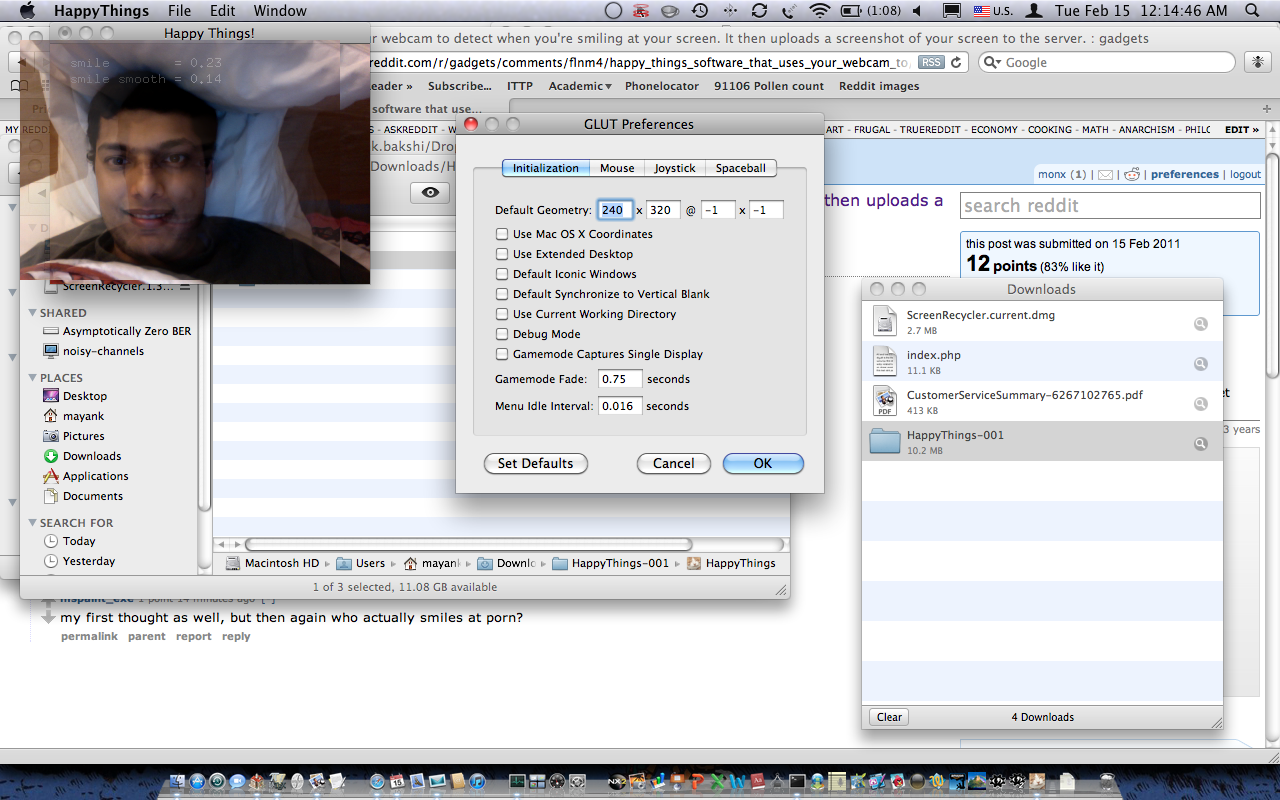Switch to the Joystick tab

click(x=674, y=168)
